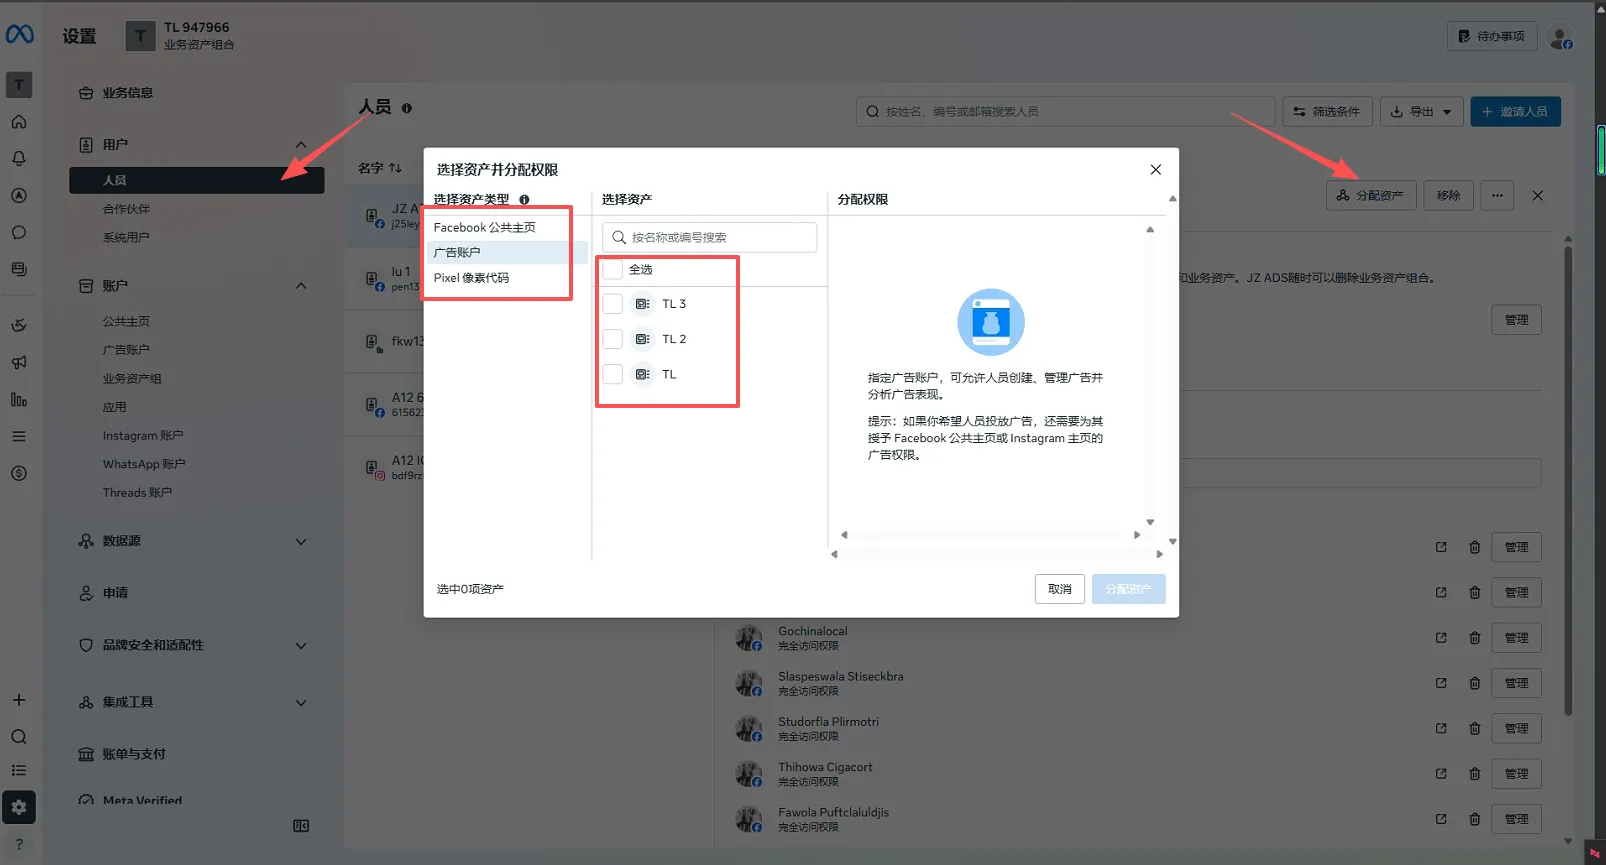
Task: Click the 取消 cancel button
Action: click(1060, 589)
